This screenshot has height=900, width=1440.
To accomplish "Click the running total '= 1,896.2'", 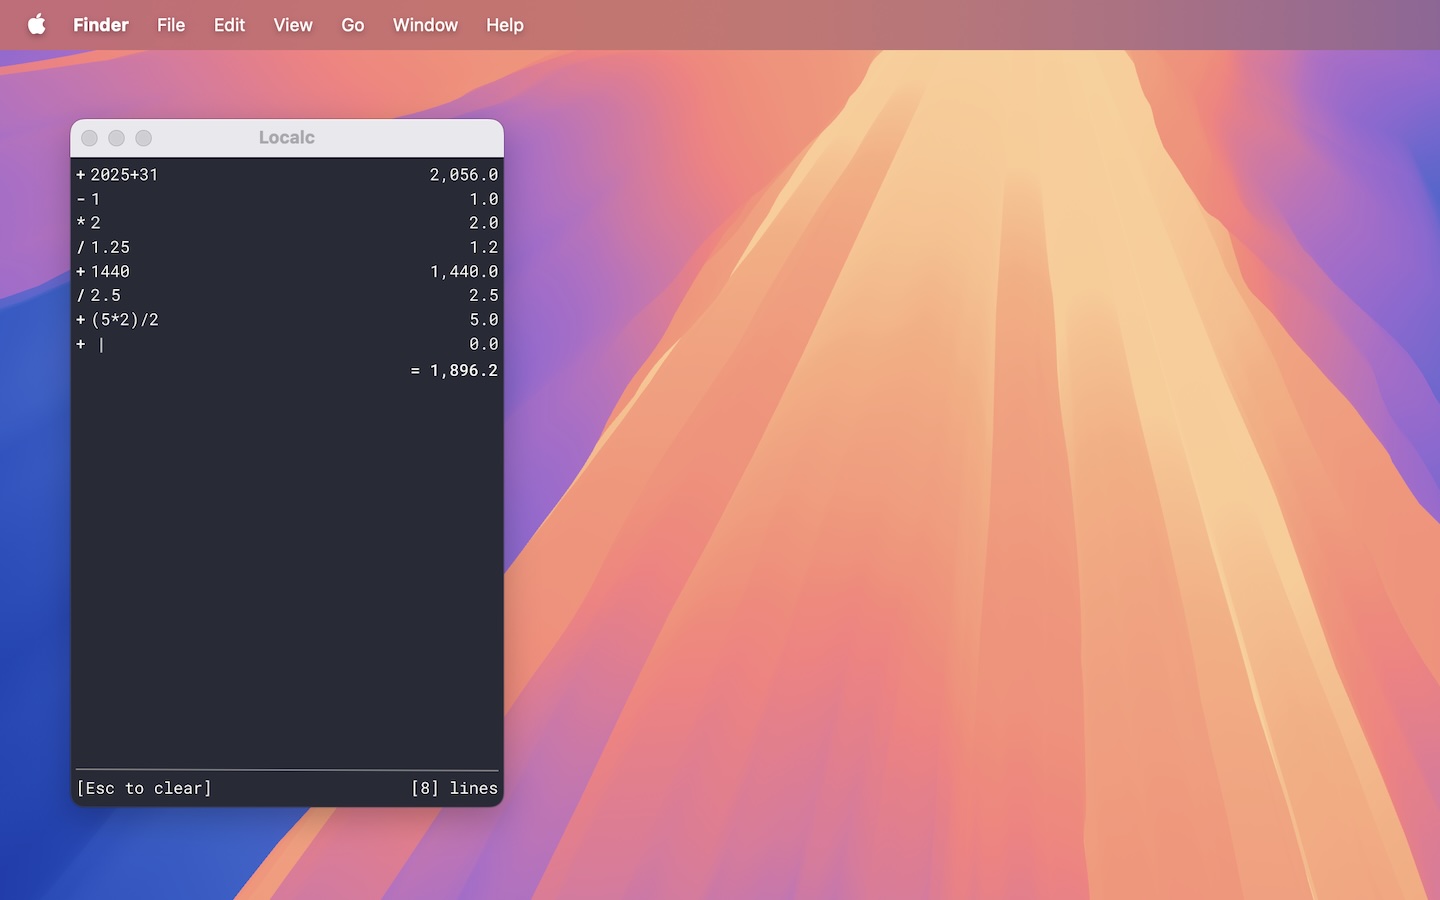I will pos(453,370).
